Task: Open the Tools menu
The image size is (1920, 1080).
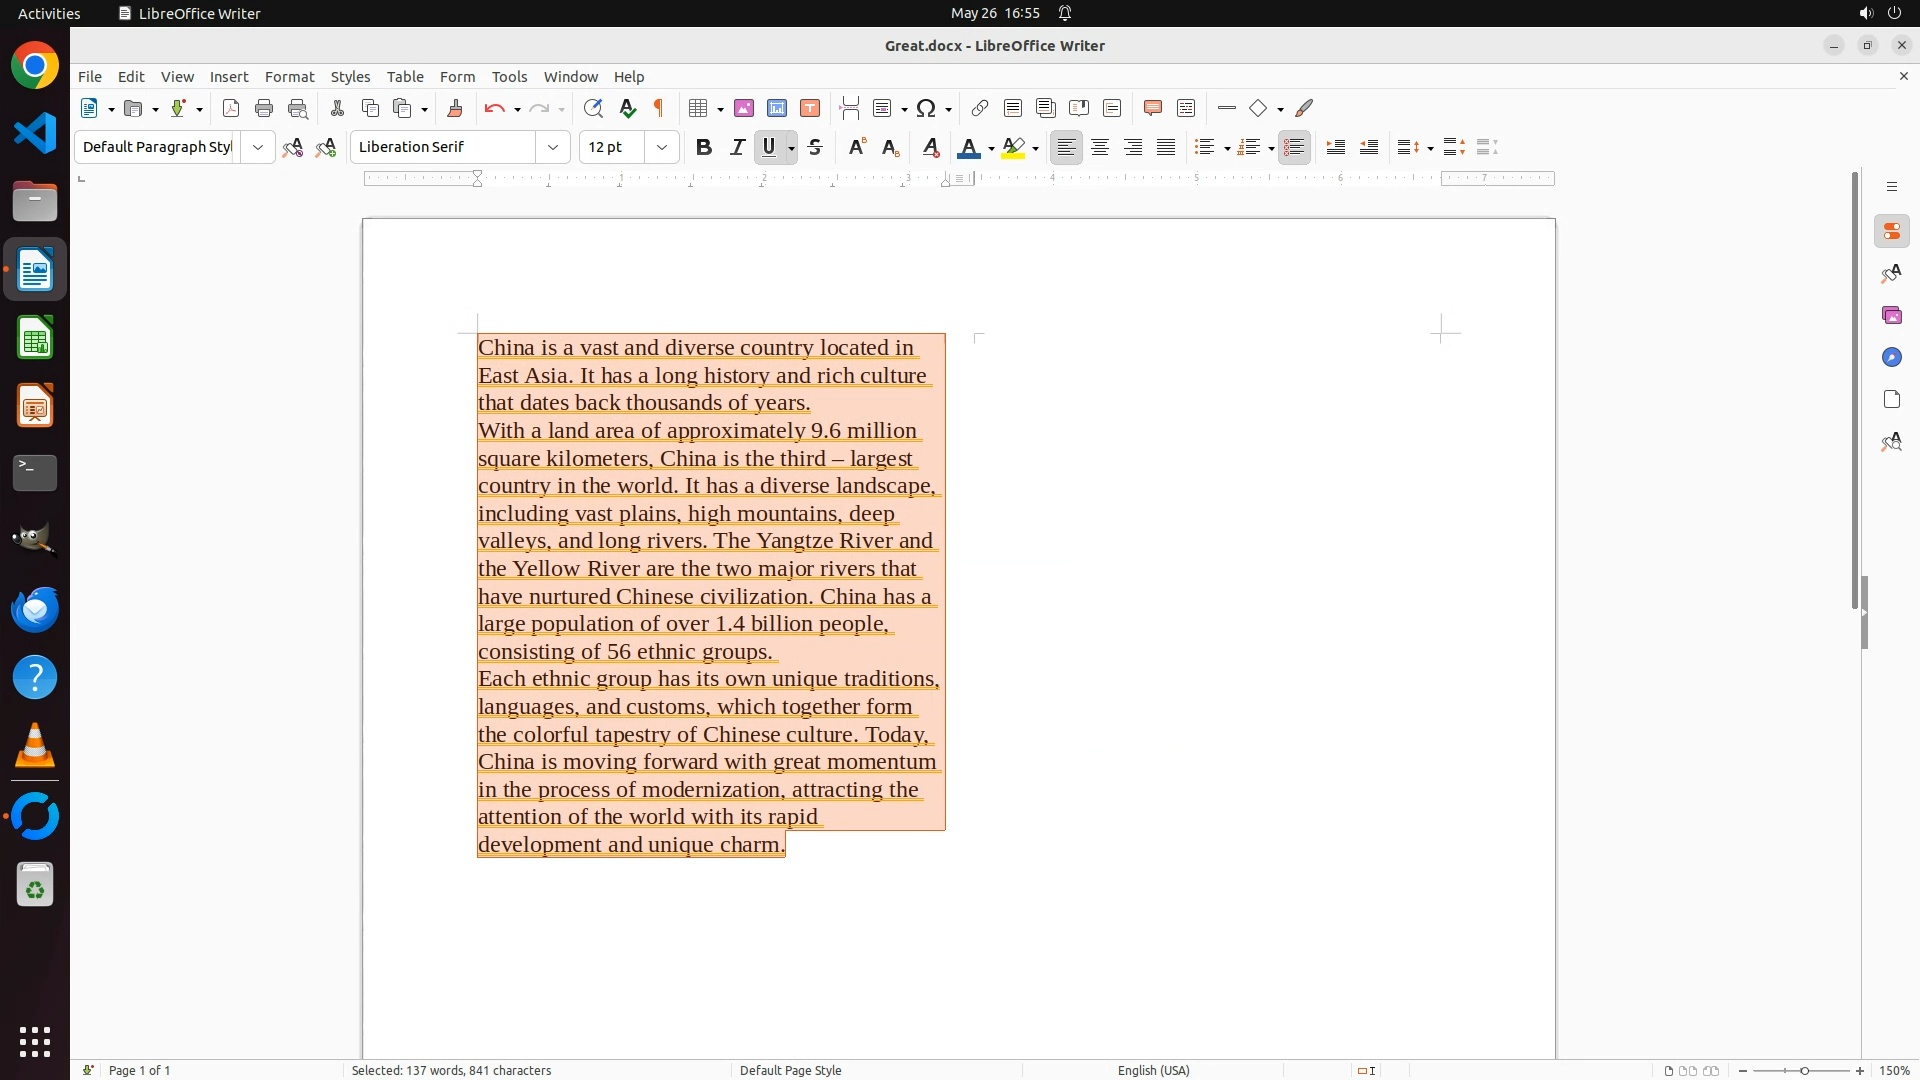Action: click(x=509, y=77)
